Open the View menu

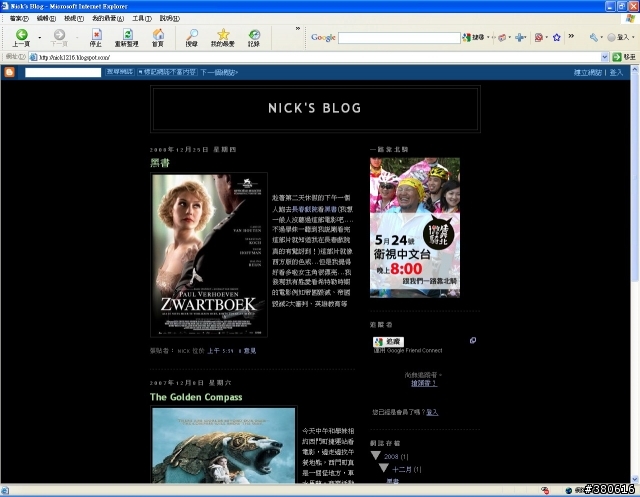click(x=74, y=18)
